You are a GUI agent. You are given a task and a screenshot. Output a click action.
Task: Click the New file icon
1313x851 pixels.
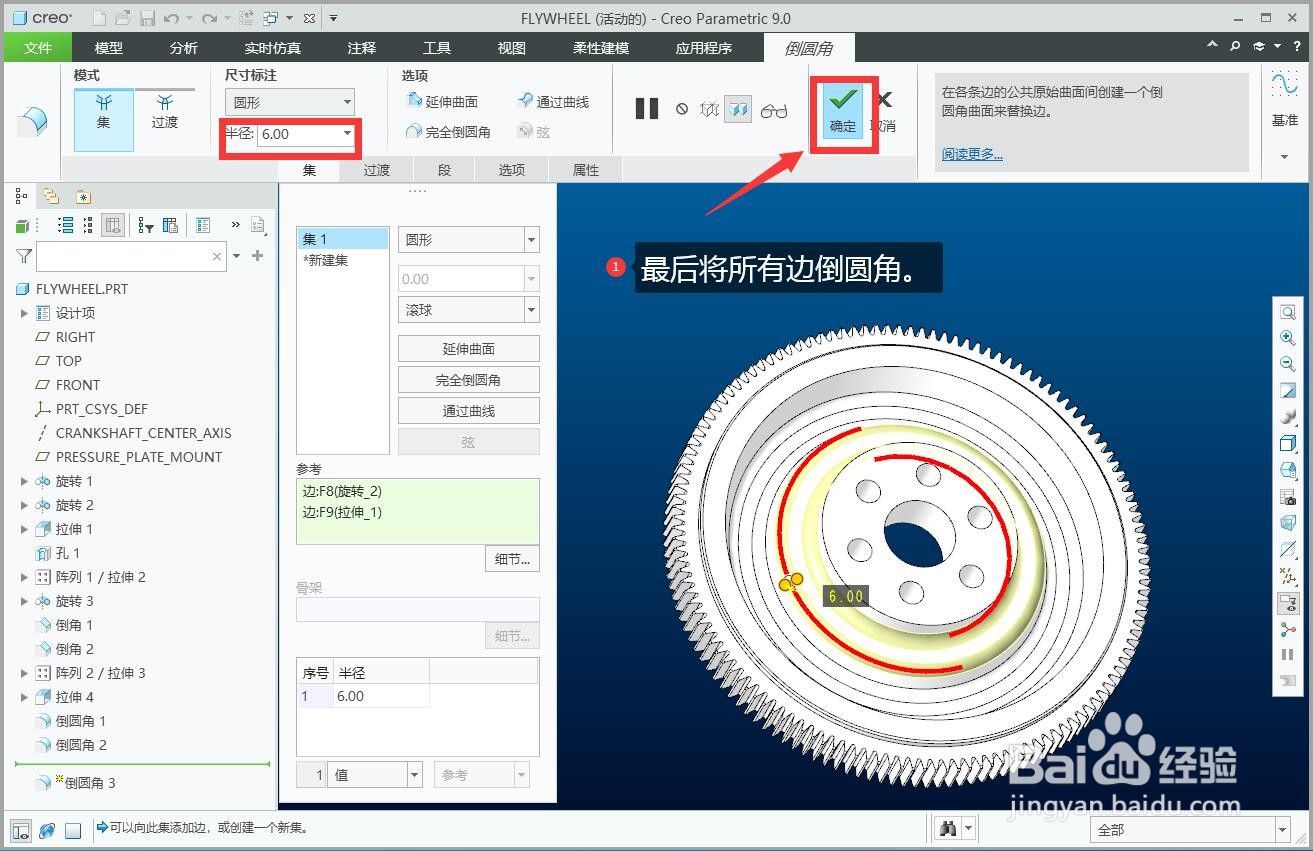coord(99,18)
